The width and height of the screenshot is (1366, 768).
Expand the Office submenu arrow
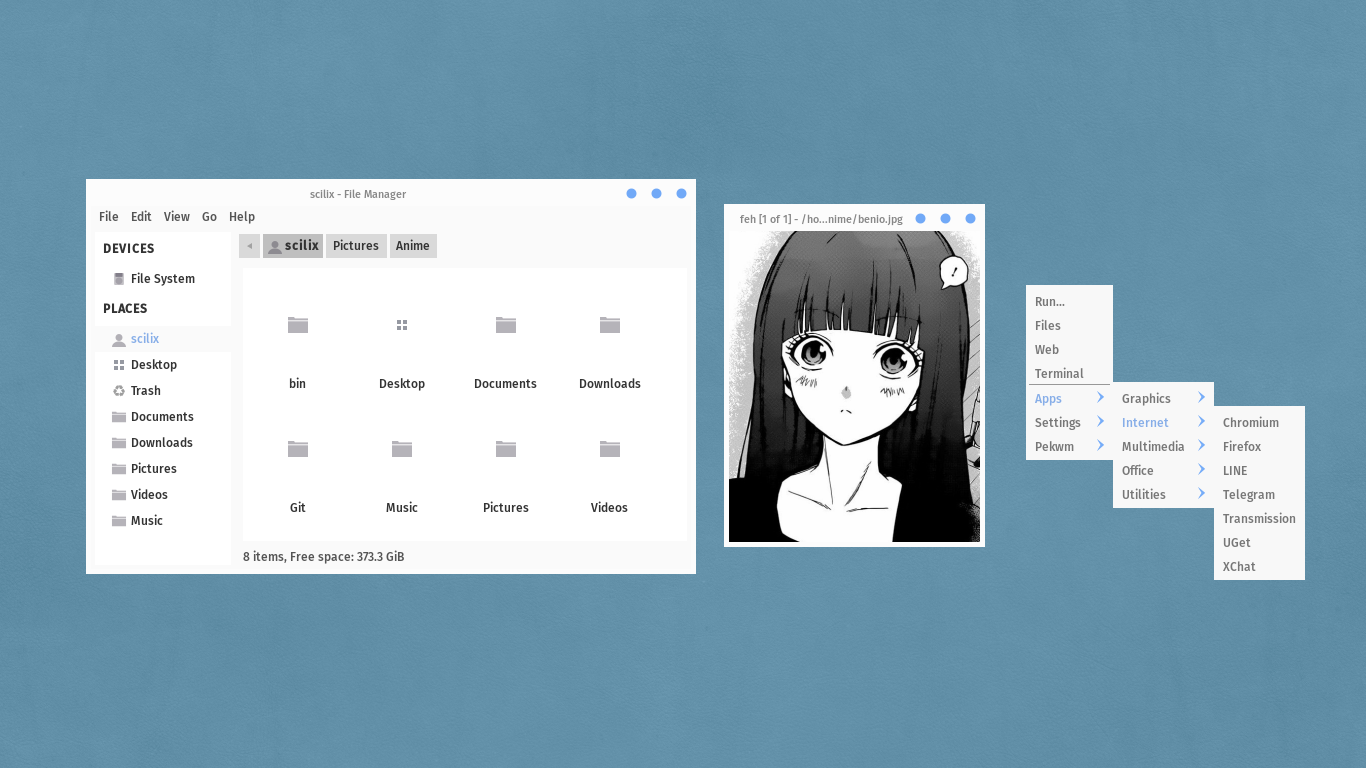coord(1201,470)
